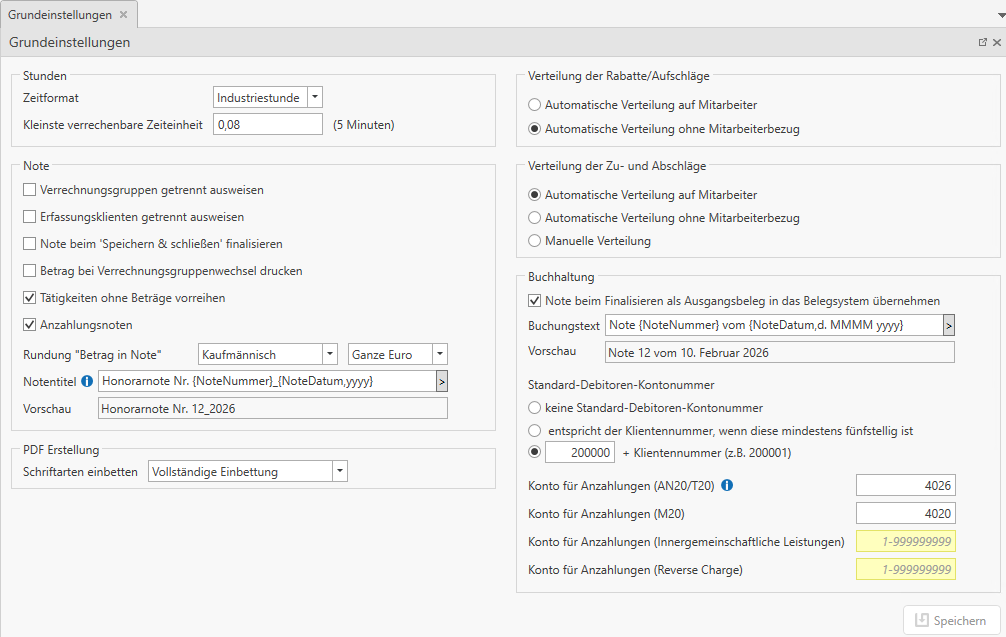Image resolution: width=1006 pixels, height=637 pixels.
Task: Toggle Tätigkeiten ohne Beträge vorreihen checkbox
Action: point(30,297)
